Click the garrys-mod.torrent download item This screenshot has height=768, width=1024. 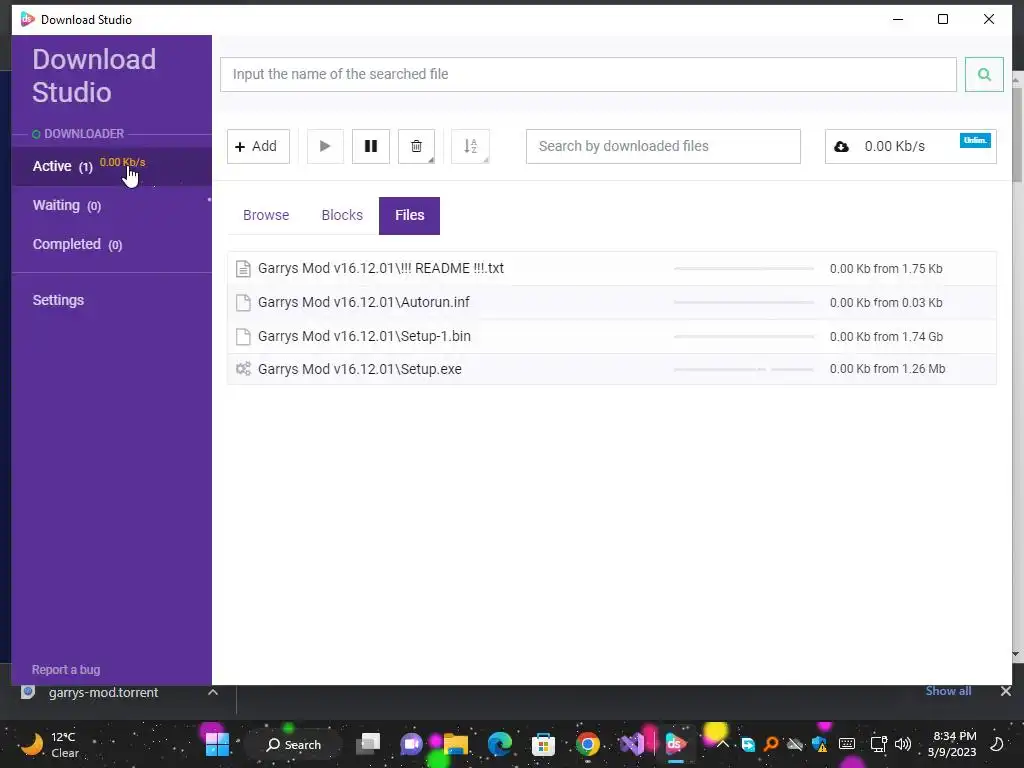coord(103,692)
